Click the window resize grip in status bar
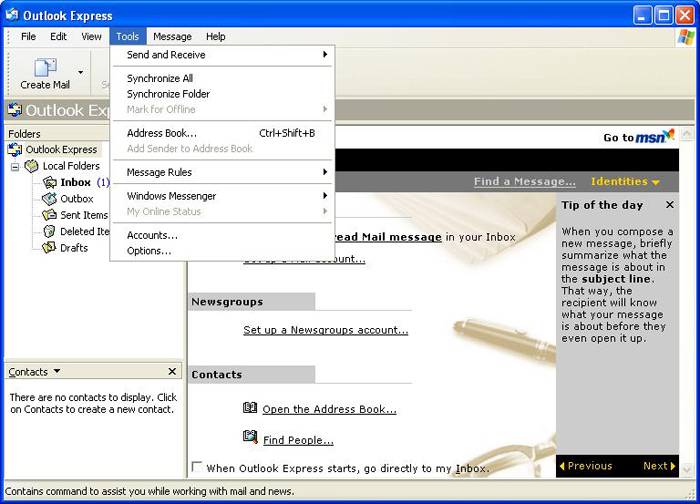Viewport: 700px width, 504px height. point(690,493)
